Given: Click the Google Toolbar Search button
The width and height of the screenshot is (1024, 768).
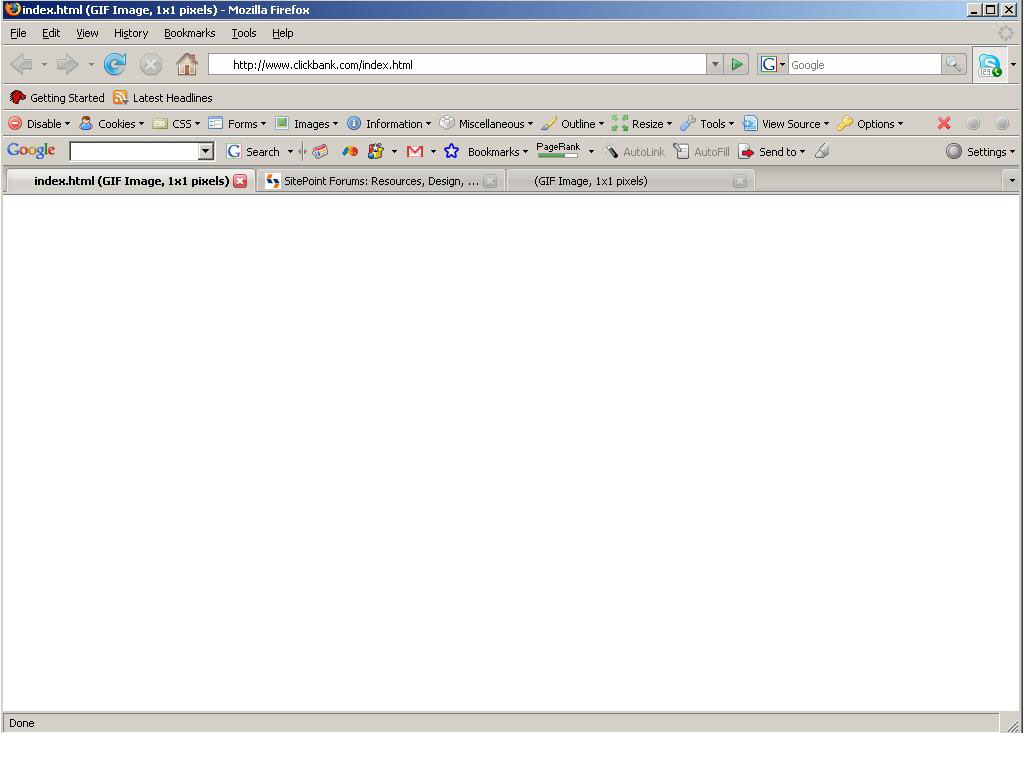Looking at the screenshot, I should click(x=253, y=152).
